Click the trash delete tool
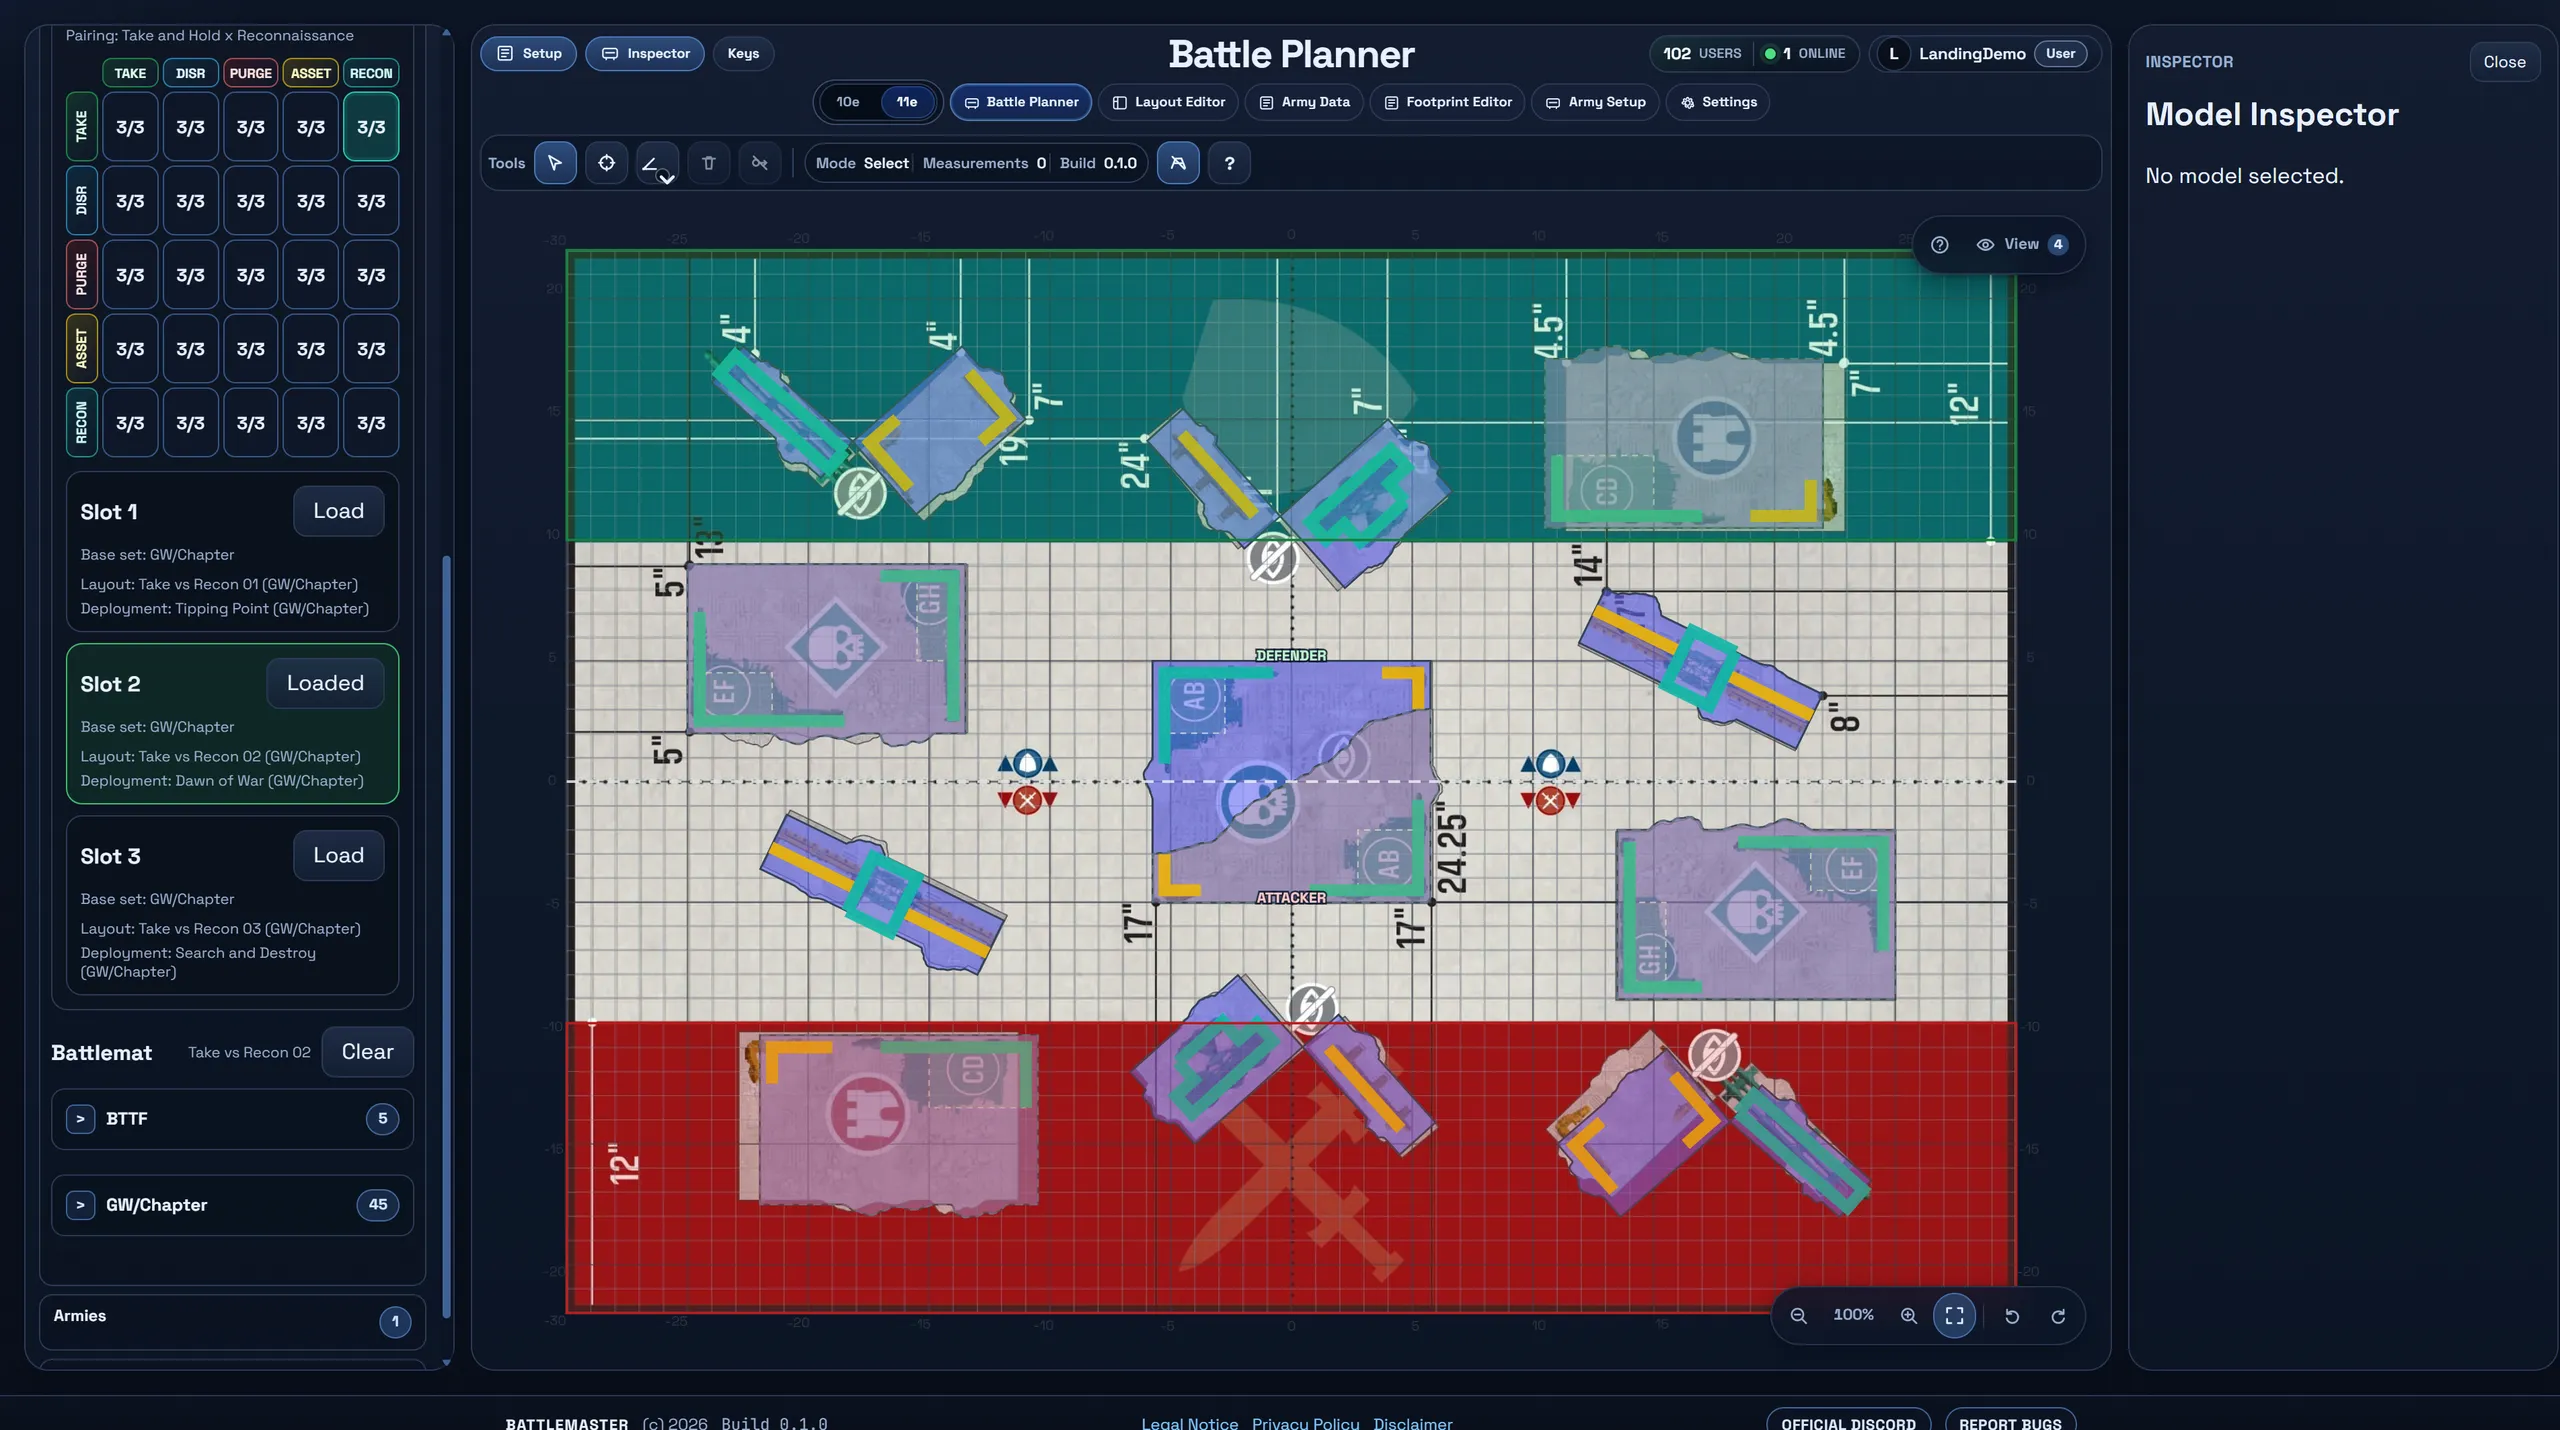This screenshot has width=2560, height=1430. (x=709, y=163)
